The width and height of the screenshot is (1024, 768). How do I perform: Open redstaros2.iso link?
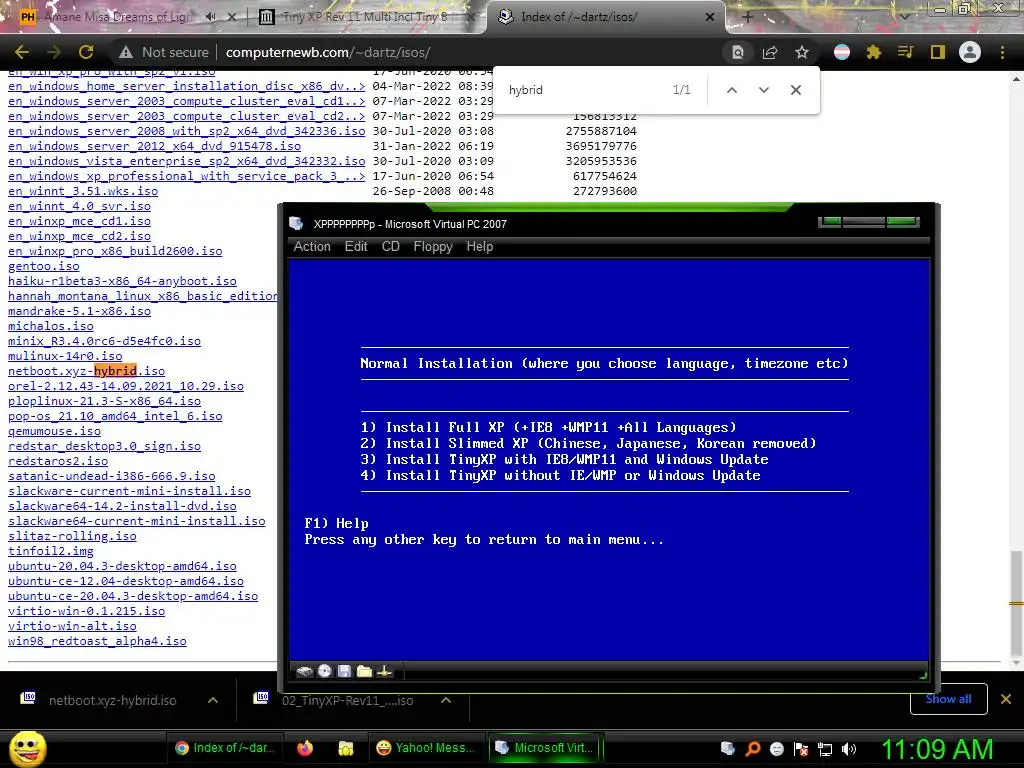pos(58,461)
